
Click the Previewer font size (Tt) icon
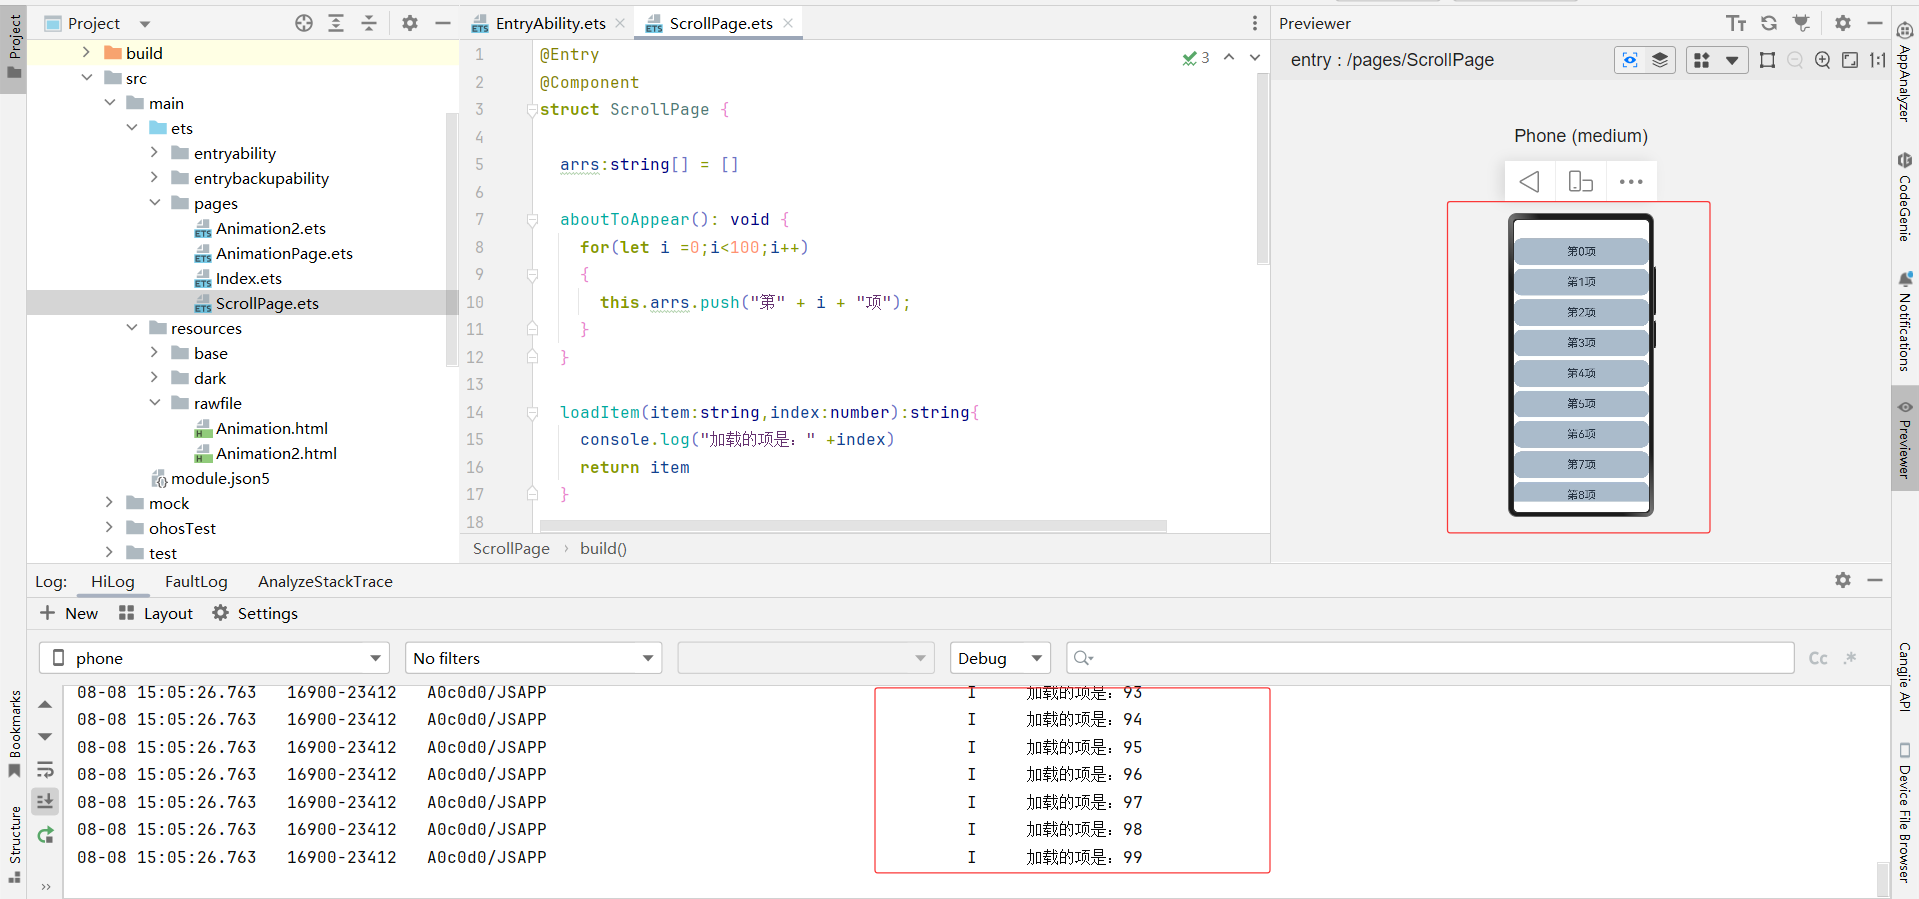[1736, 23]
